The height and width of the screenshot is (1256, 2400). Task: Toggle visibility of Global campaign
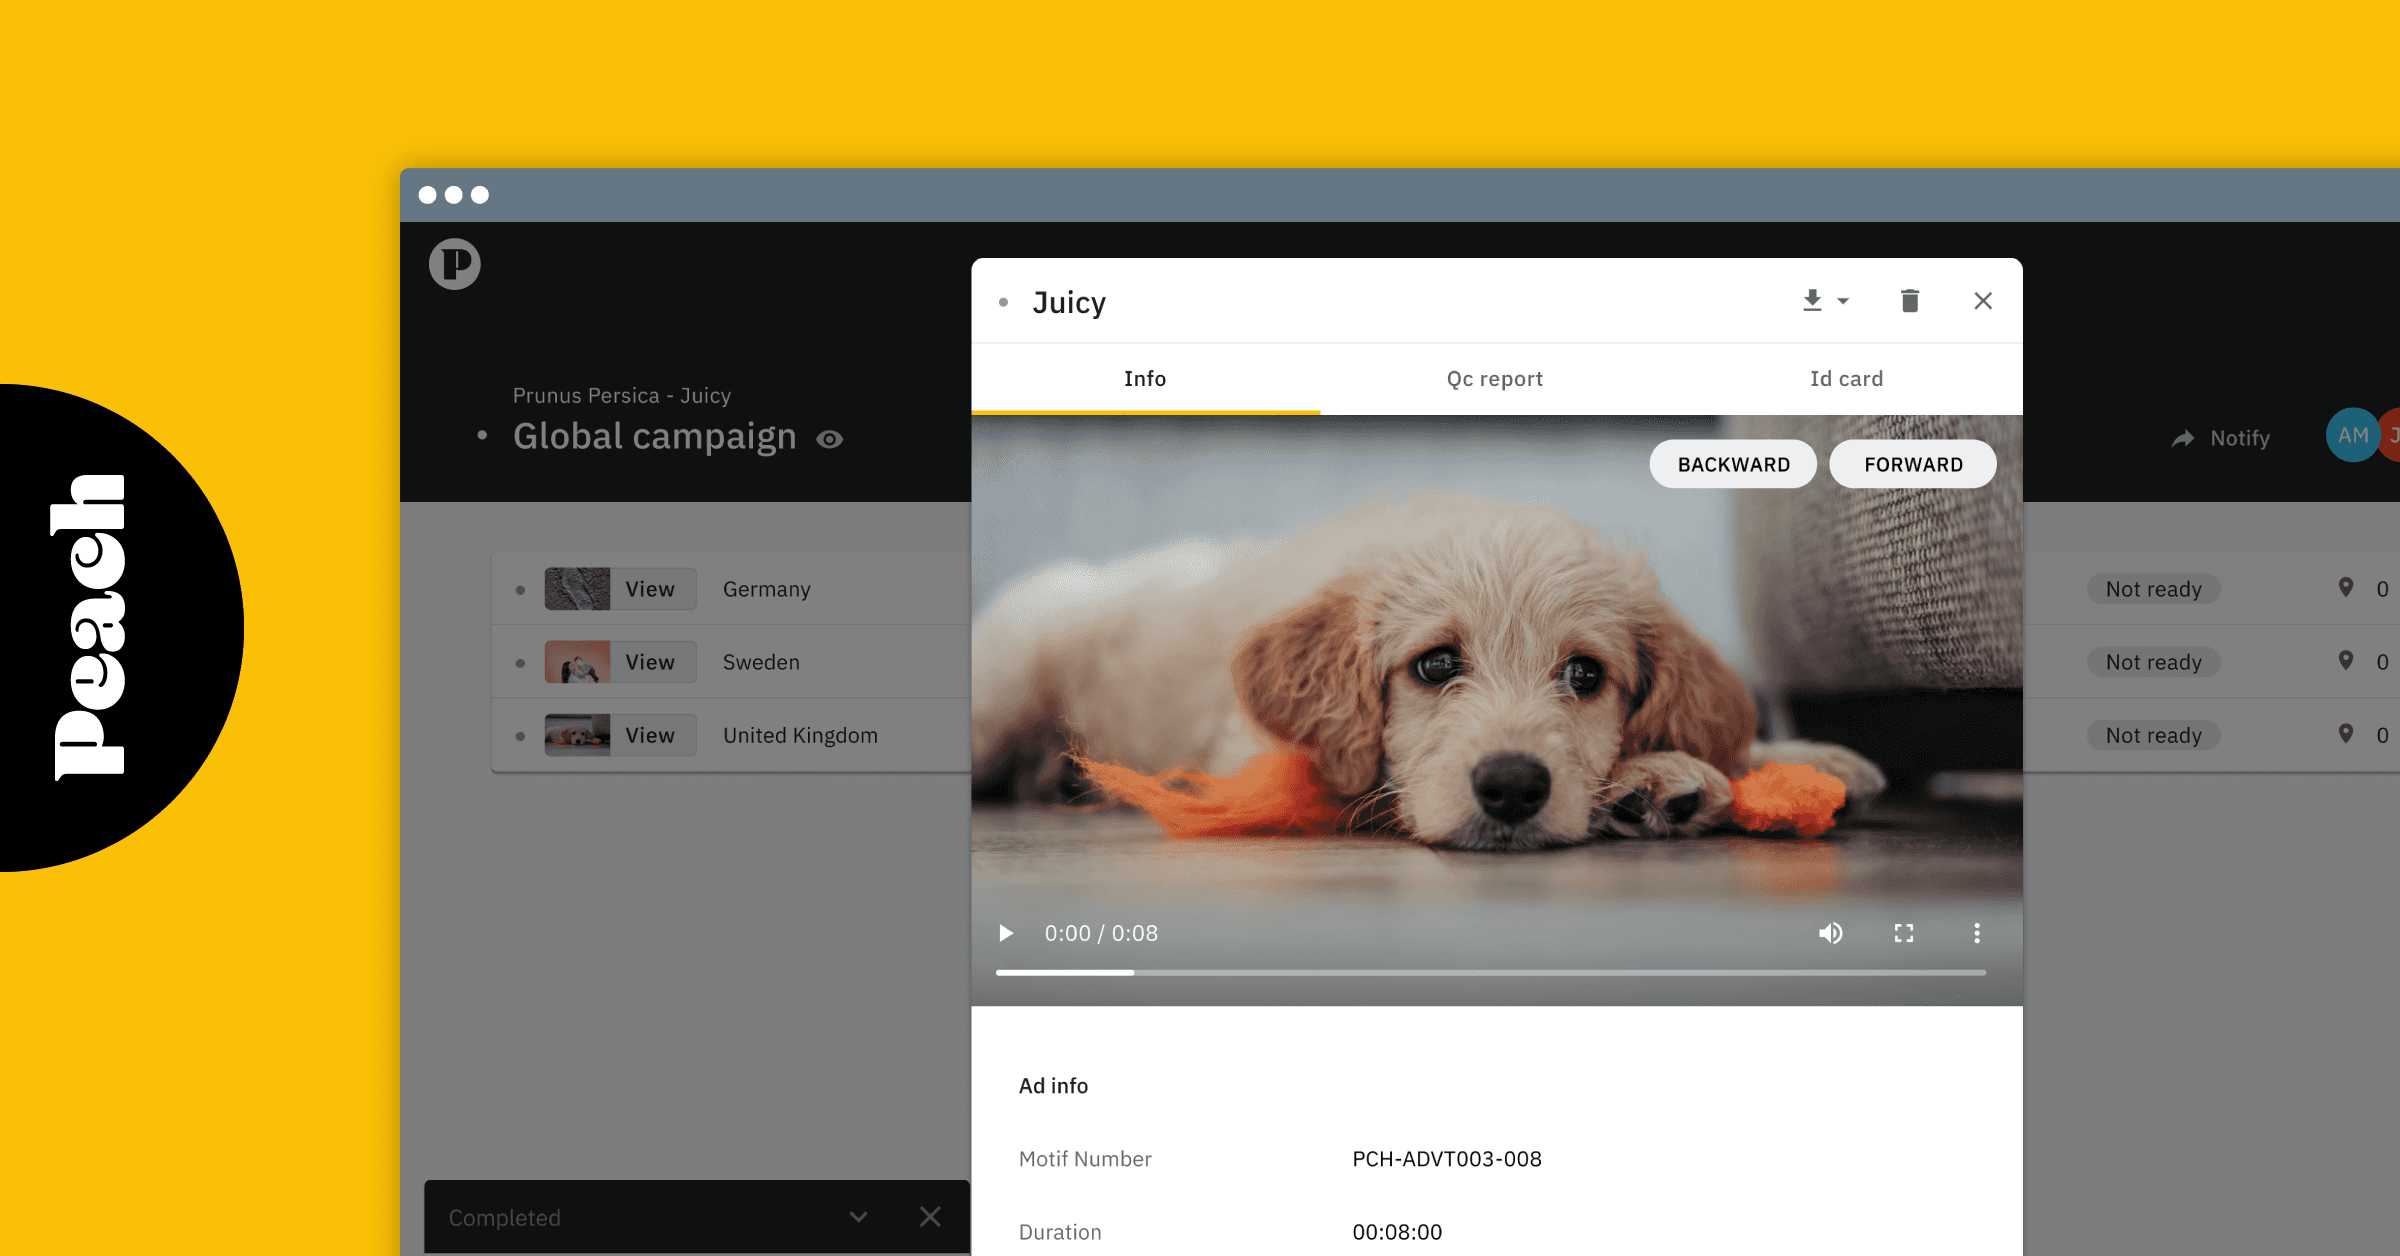click(831, 438)
